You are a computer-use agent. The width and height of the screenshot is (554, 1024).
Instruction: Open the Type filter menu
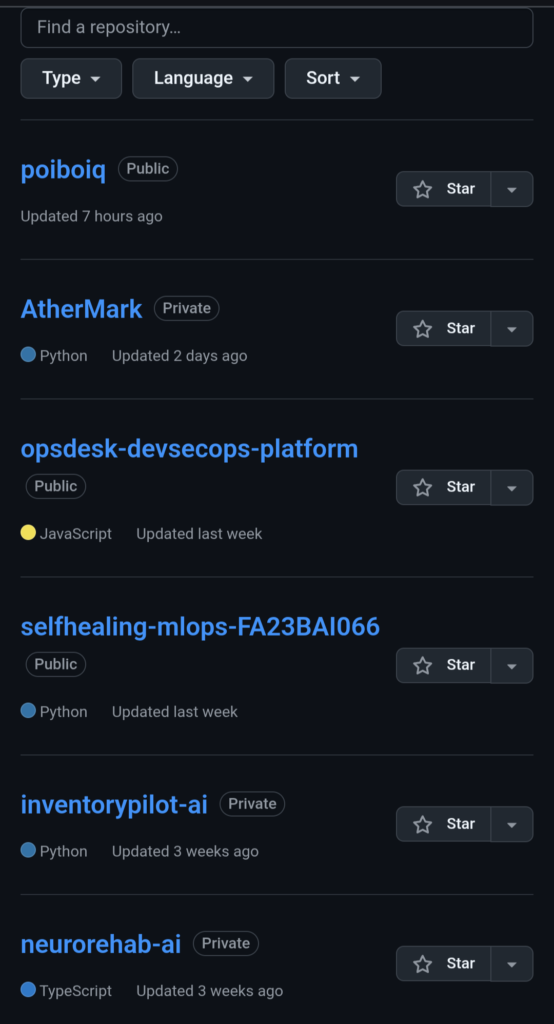(x=71, y=78)
